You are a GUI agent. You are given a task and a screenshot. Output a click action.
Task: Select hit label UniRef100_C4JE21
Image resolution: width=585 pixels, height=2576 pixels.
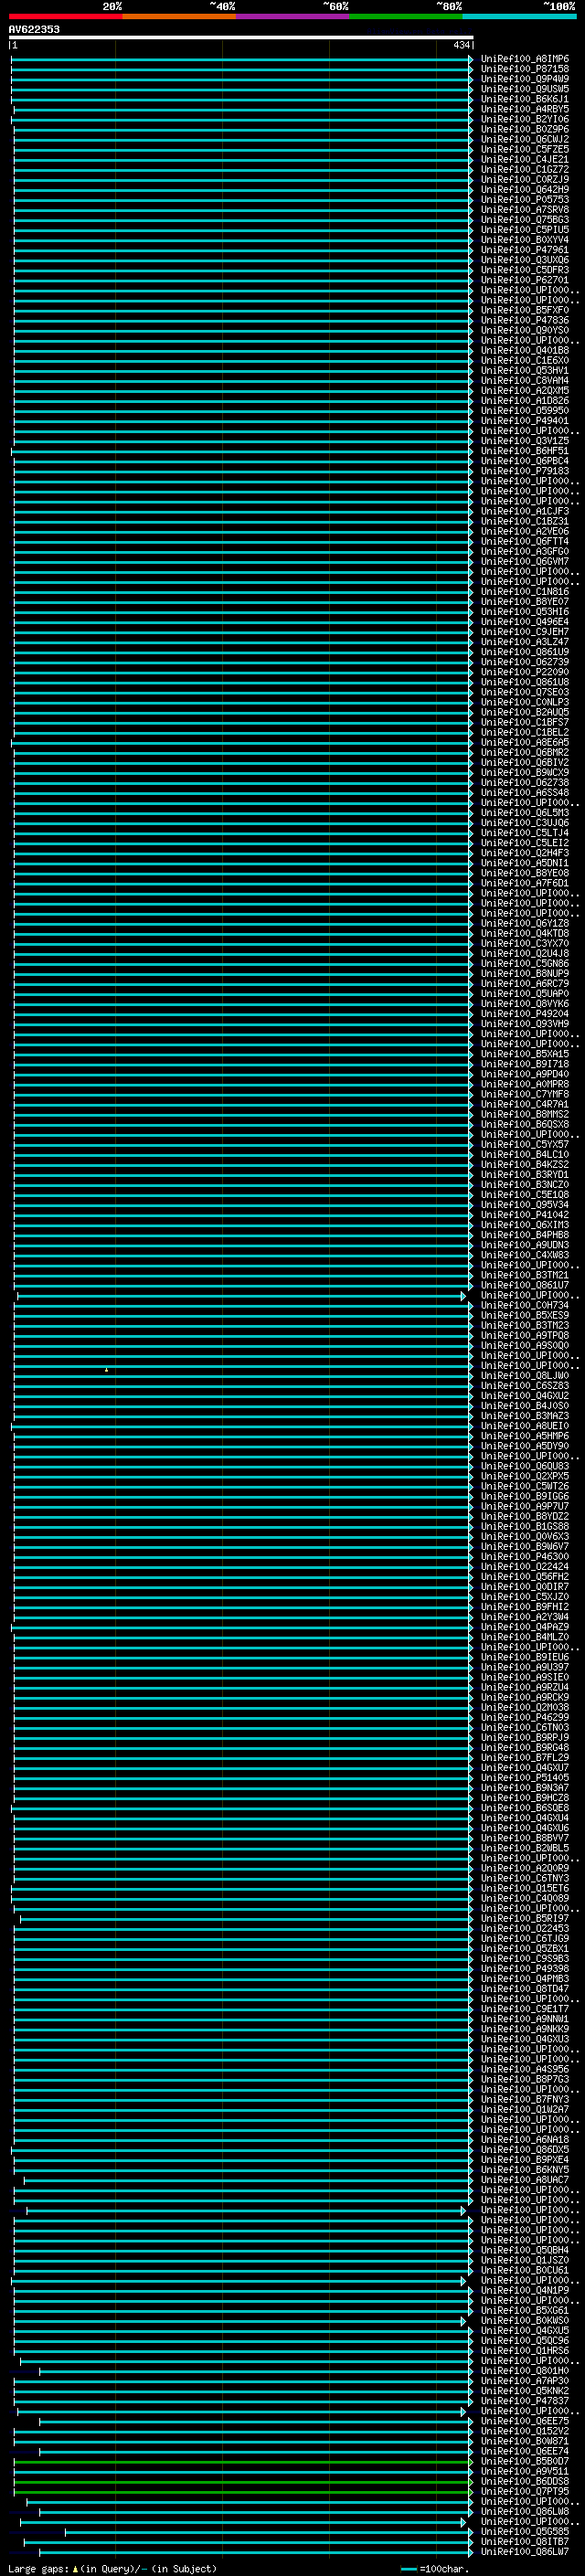[524, 159]
